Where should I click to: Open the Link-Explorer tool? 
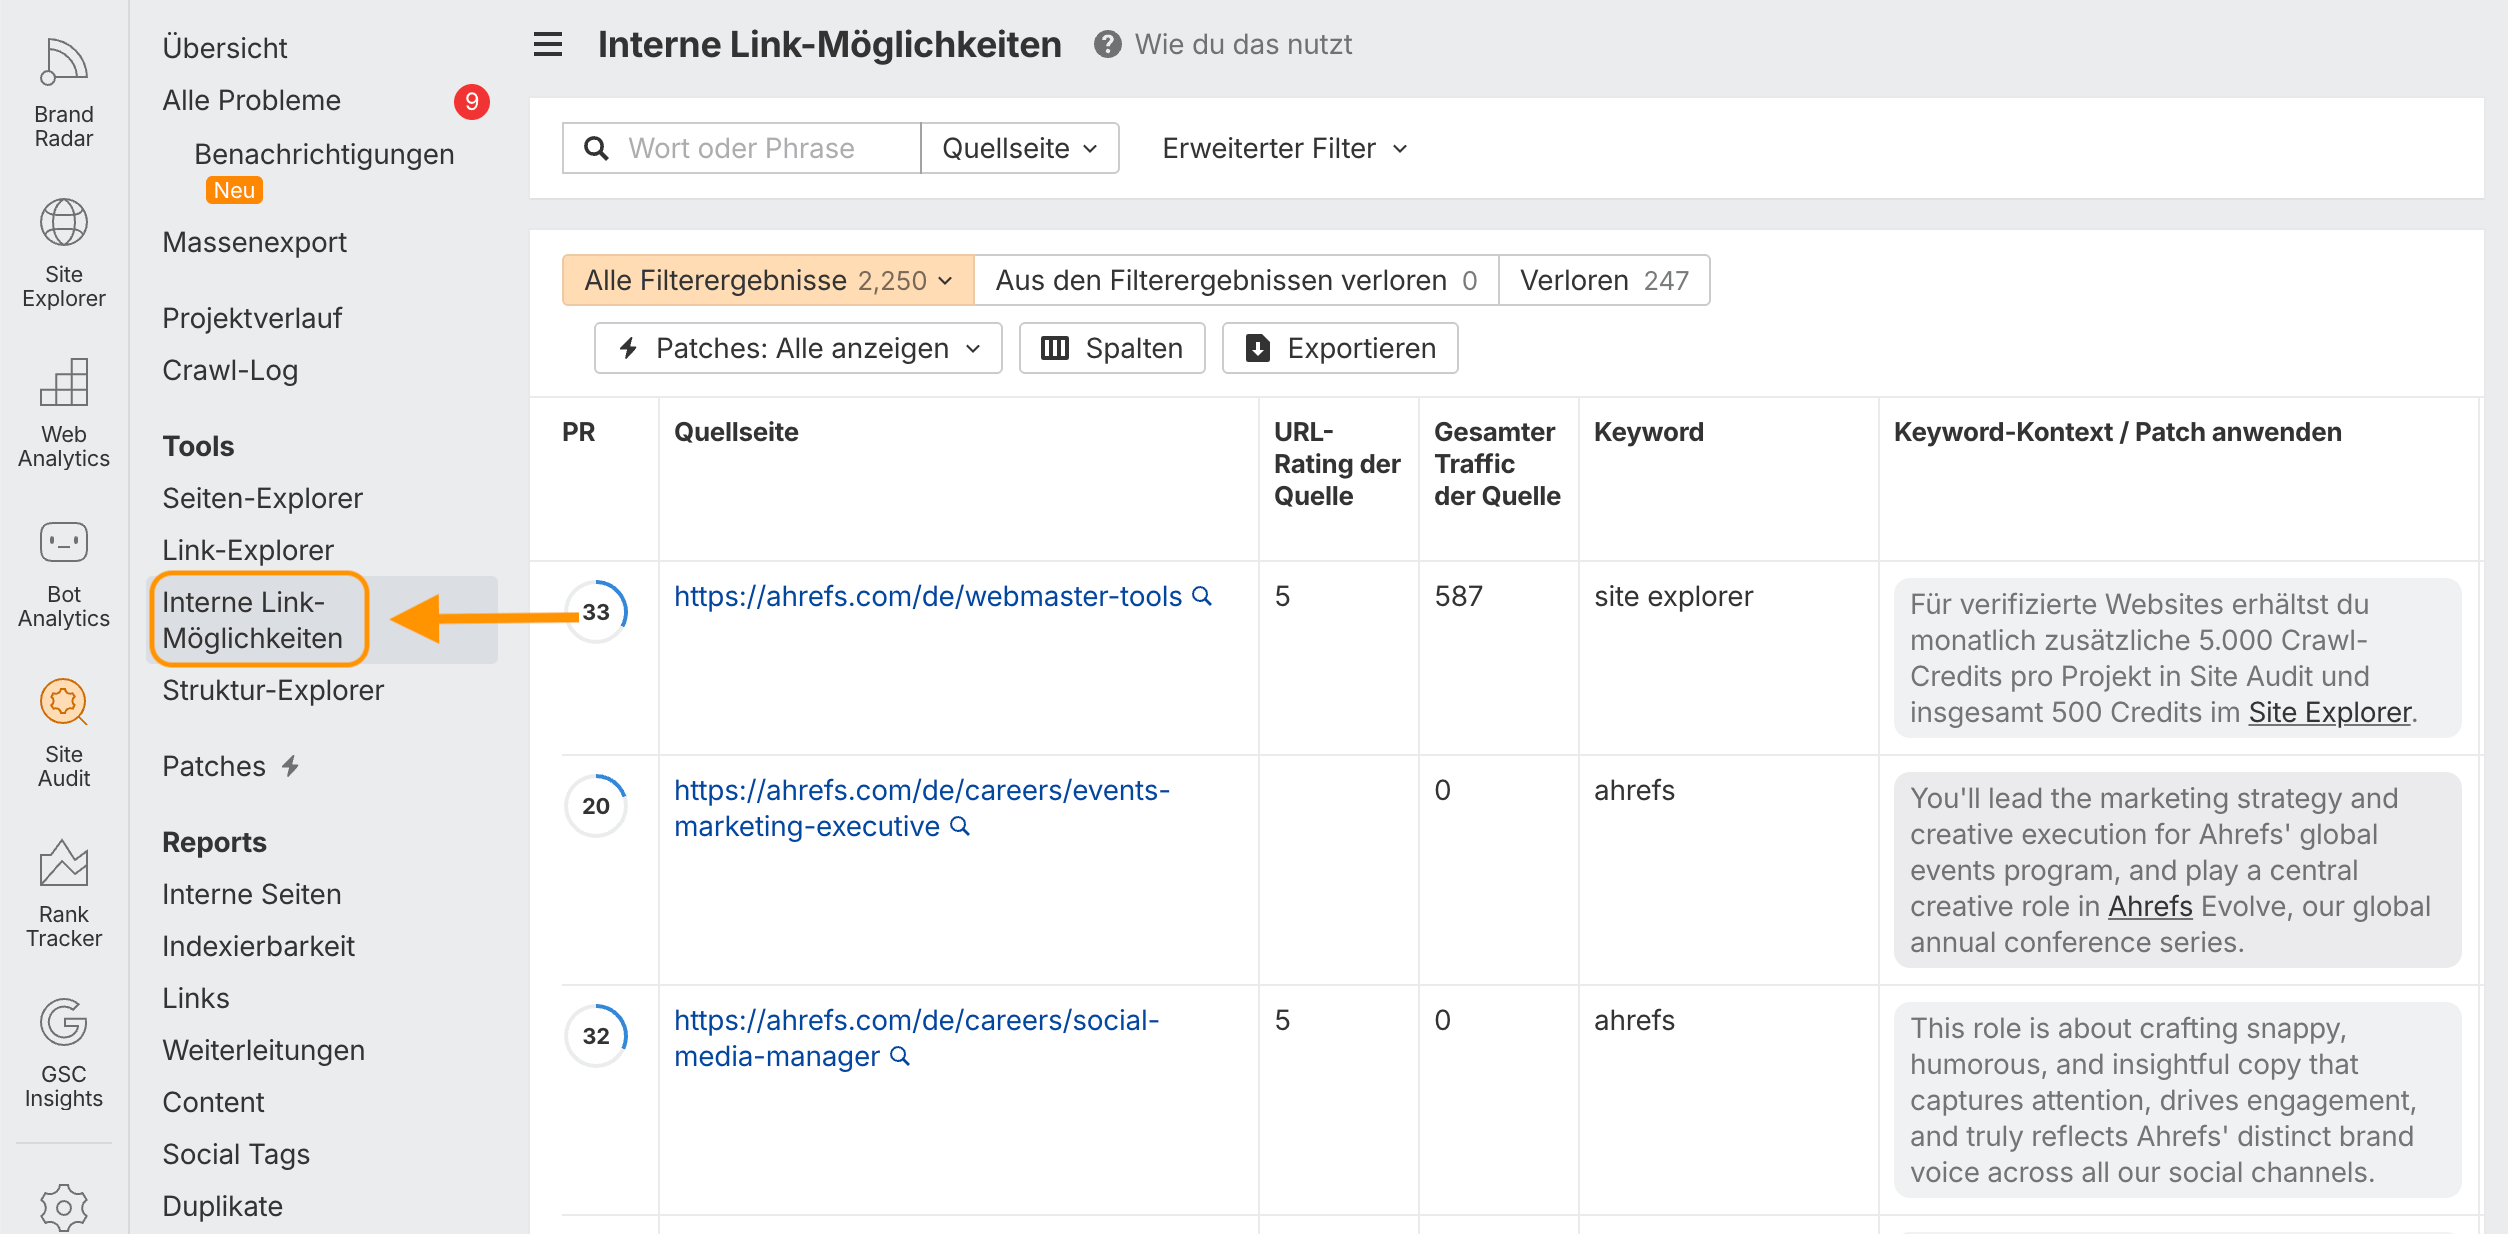[248, 550]
